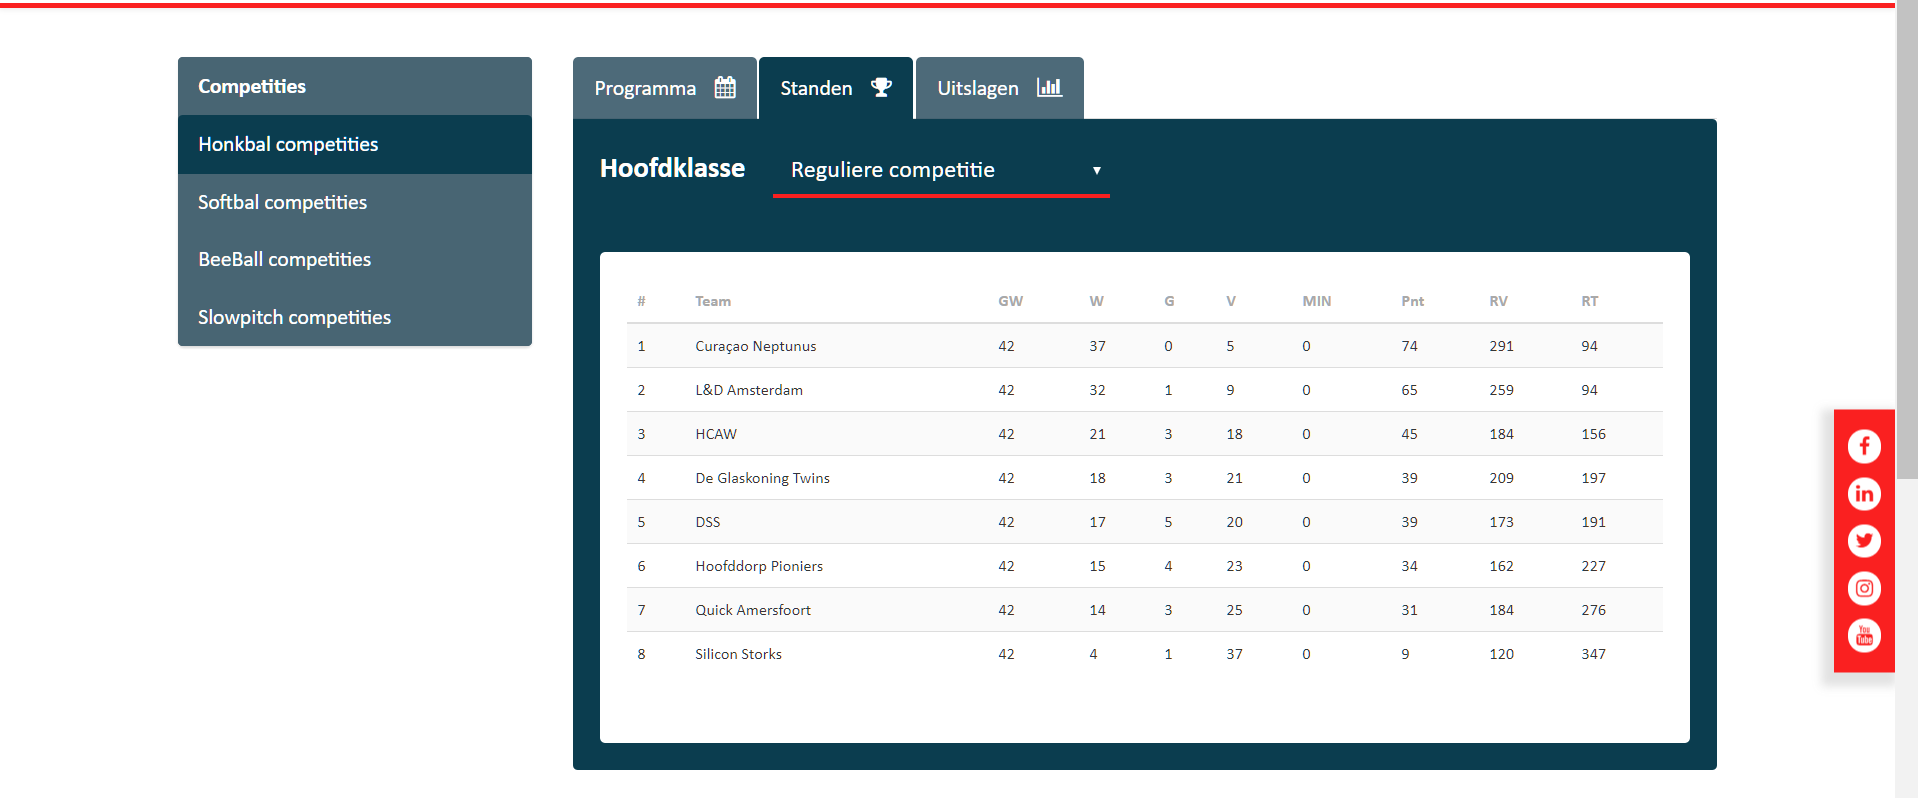This screenshot has width=1918, height=798.
Task: Click the Pnt column header
Action: click(x=1412, y=301)
